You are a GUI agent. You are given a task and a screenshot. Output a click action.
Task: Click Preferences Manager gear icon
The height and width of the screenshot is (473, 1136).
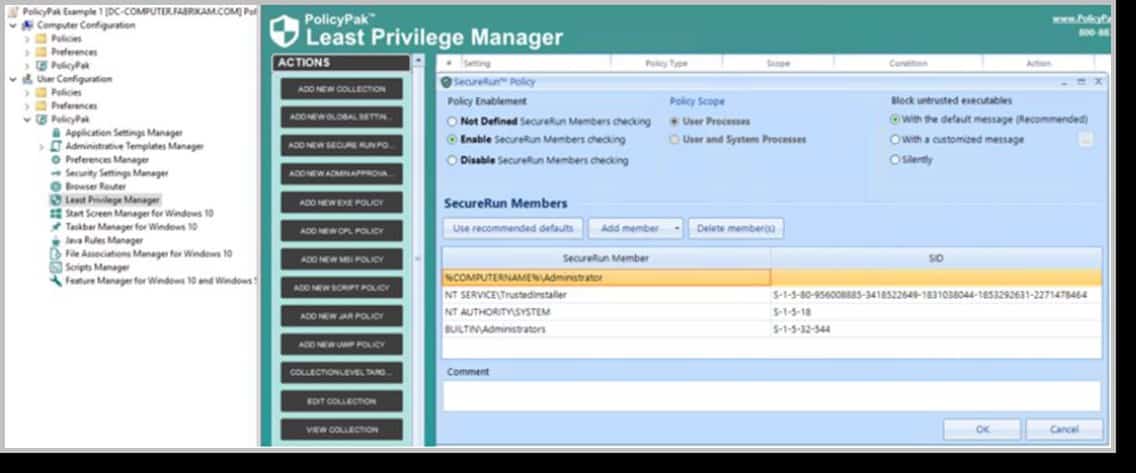pos(56,160)
